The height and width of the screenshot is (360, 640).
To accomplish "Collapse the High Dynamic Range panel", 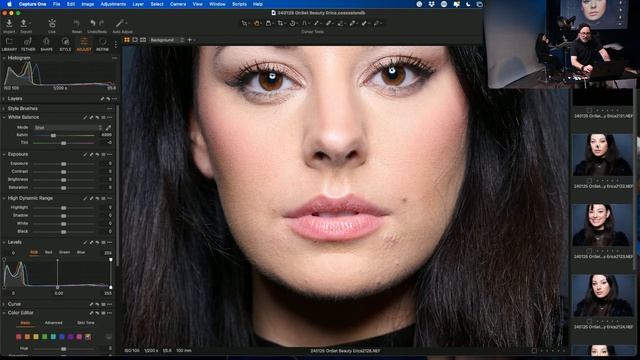I will (x=4, y=198).
